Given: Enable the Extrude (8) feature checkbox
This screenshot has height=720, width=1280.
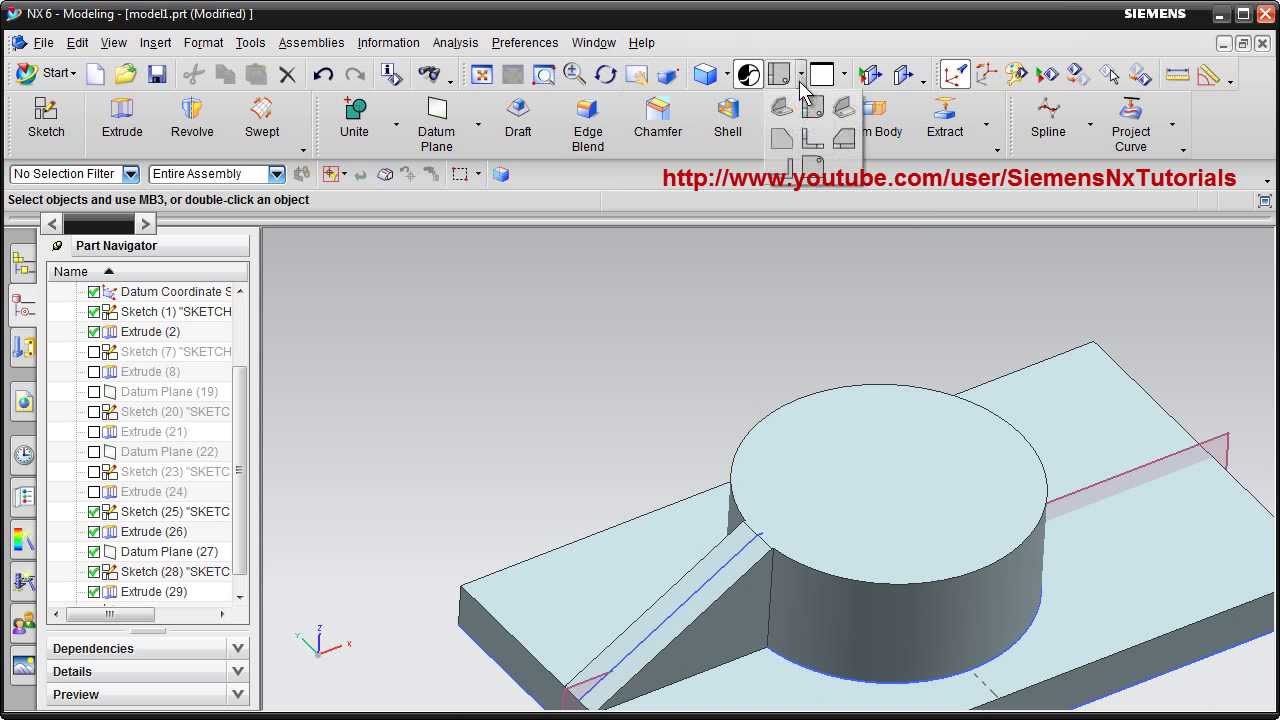Looking at the screenshot, I should (94, 372).
